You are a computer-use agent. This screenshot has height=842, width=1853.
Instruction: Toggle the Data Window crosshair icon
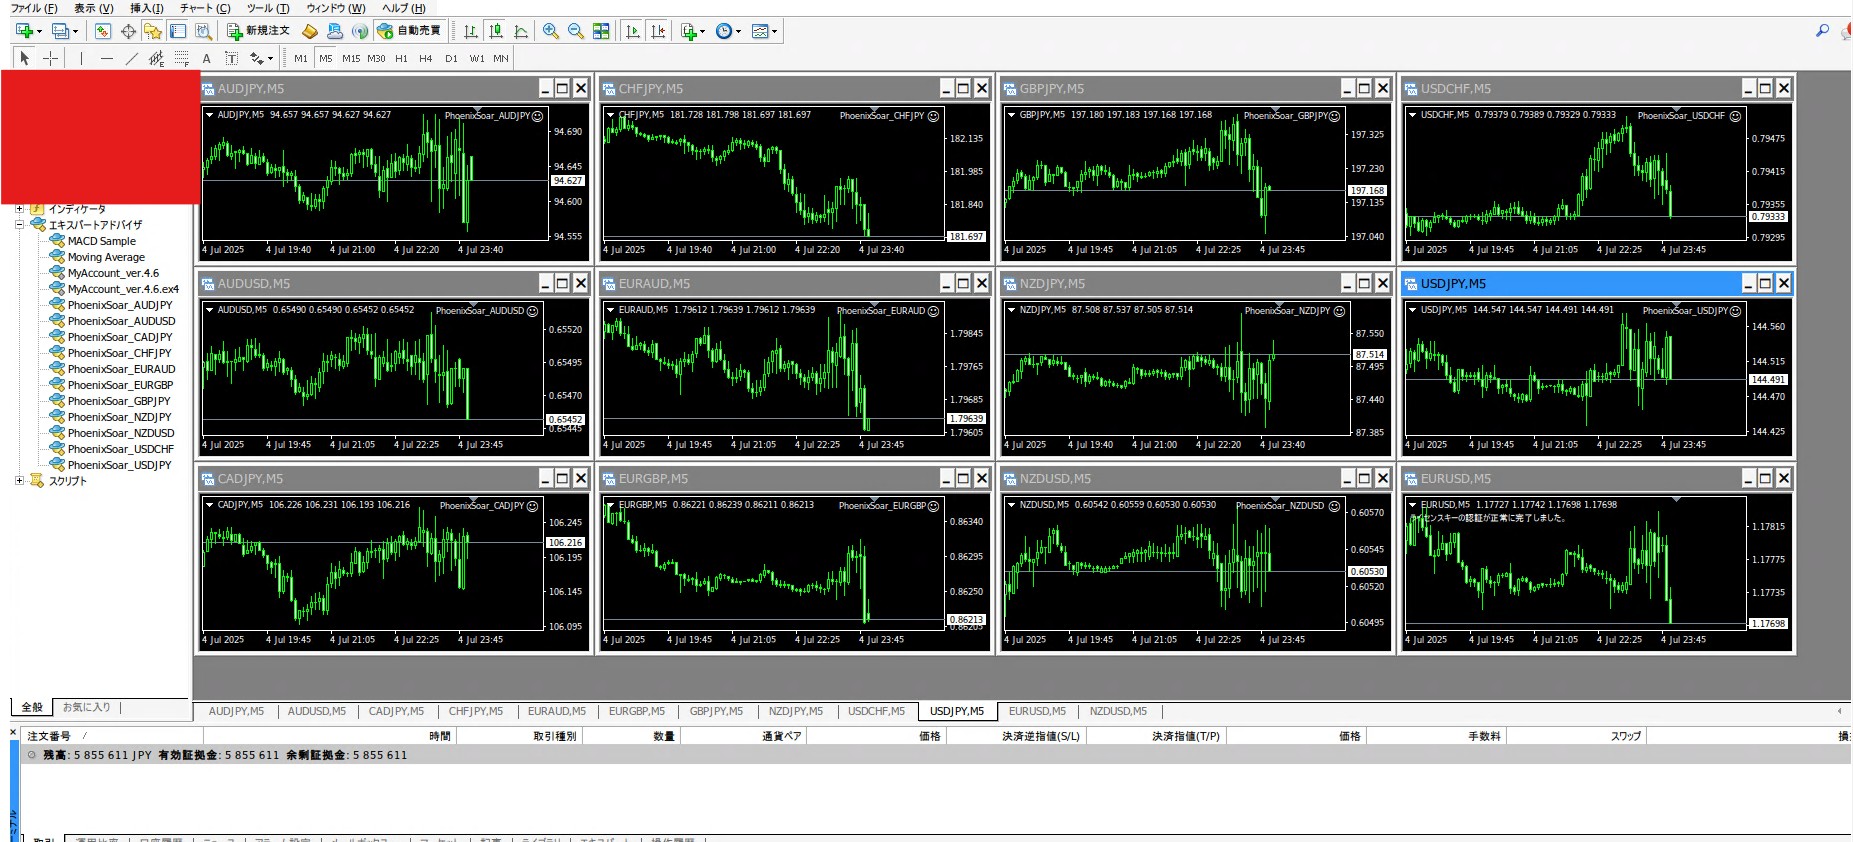128,31
